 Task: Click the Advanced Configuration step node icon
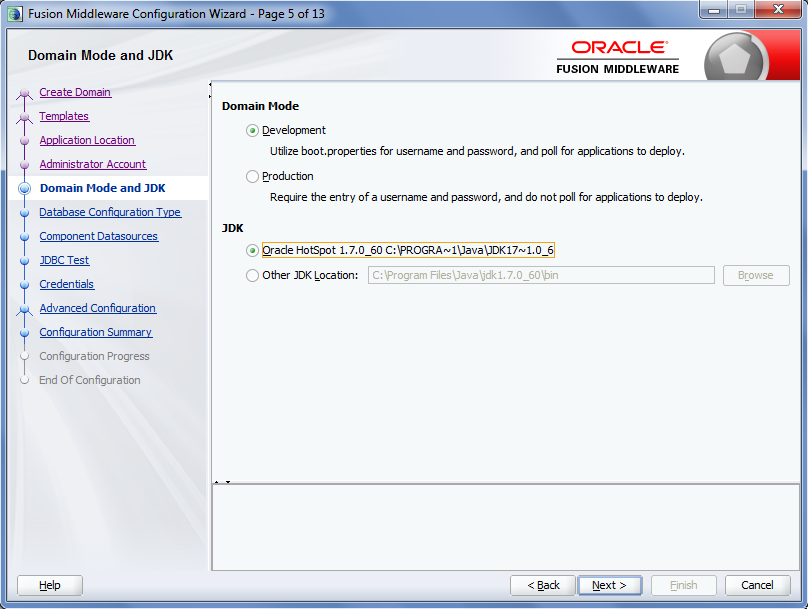24,309
